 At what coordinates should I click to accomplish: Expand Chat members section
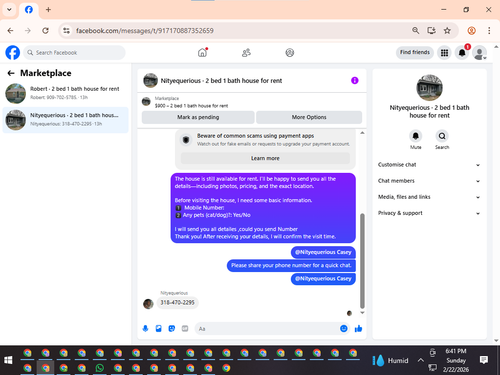(429, 181)
